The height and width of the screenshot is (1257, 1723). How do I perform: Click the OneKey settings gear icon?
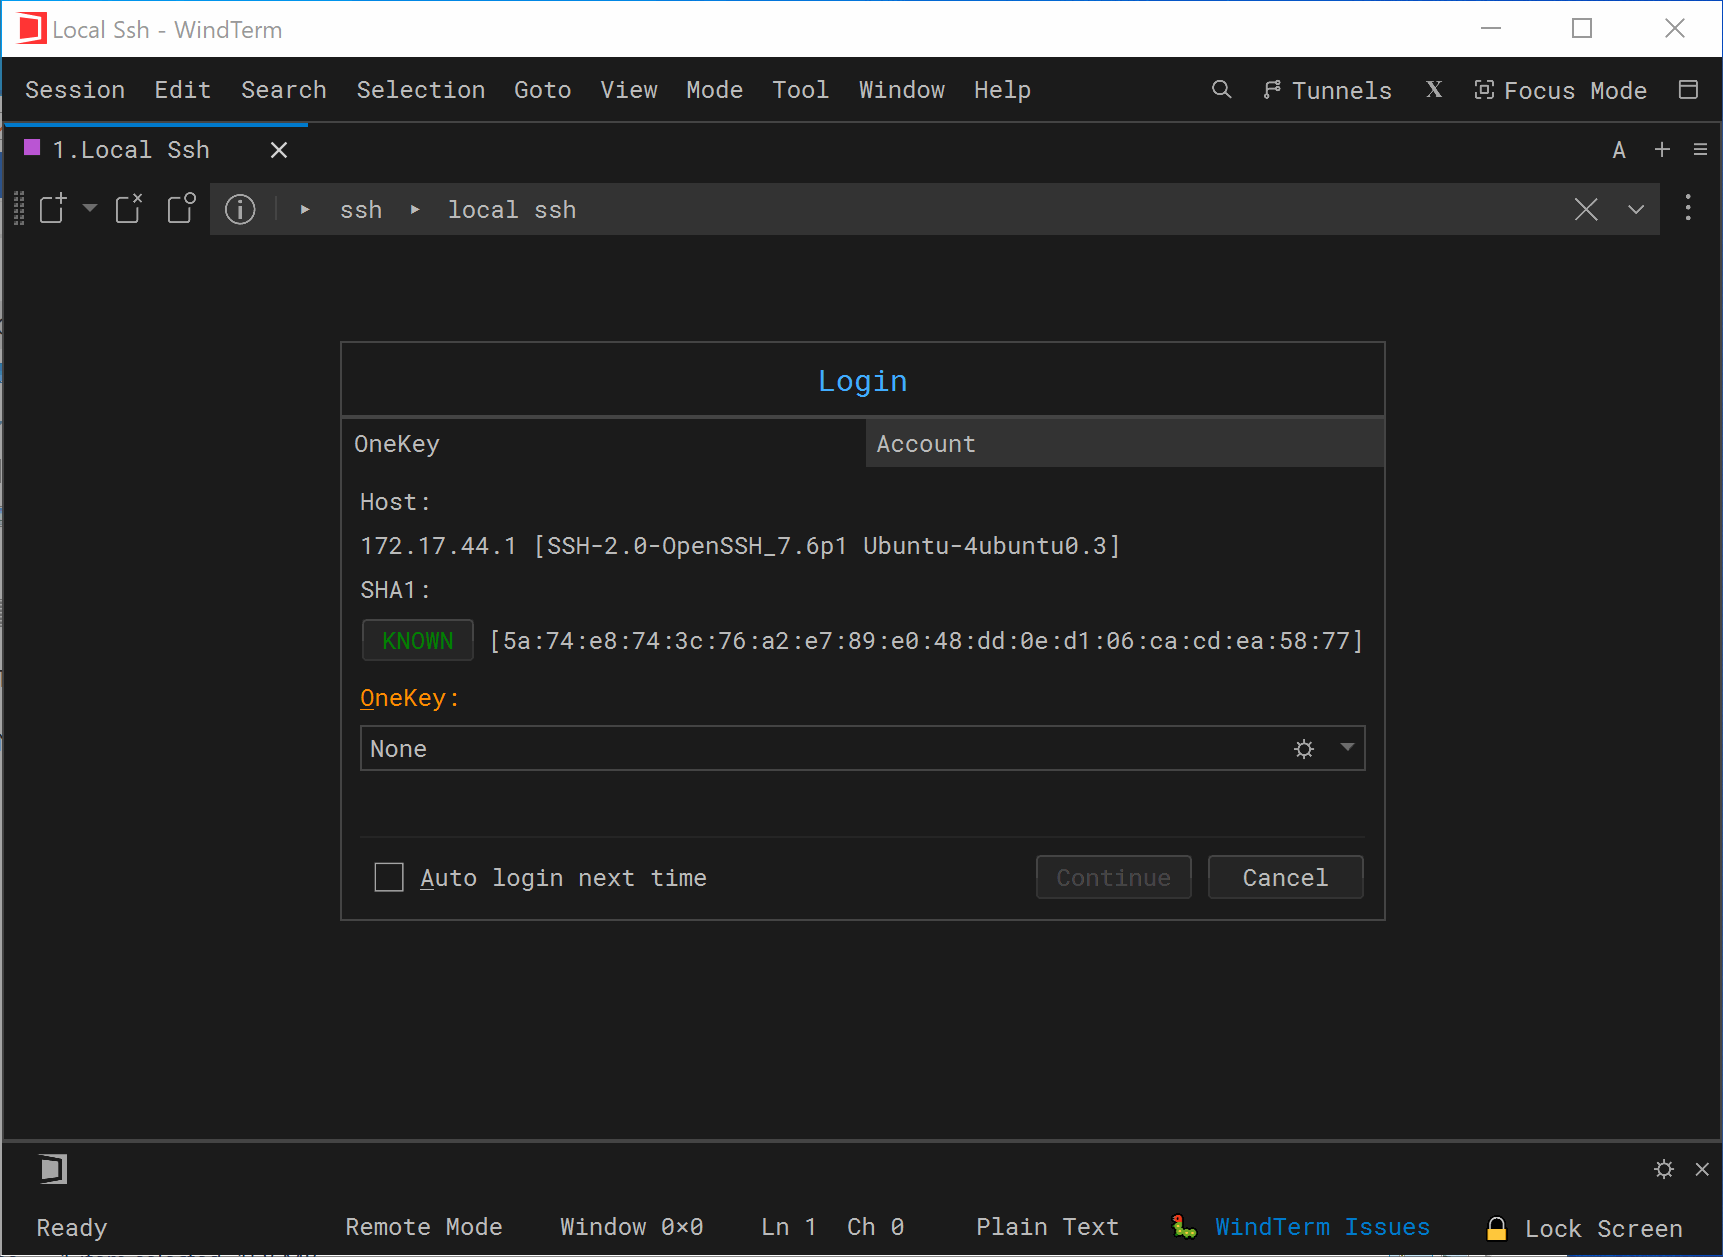(x=1304, y=749)
